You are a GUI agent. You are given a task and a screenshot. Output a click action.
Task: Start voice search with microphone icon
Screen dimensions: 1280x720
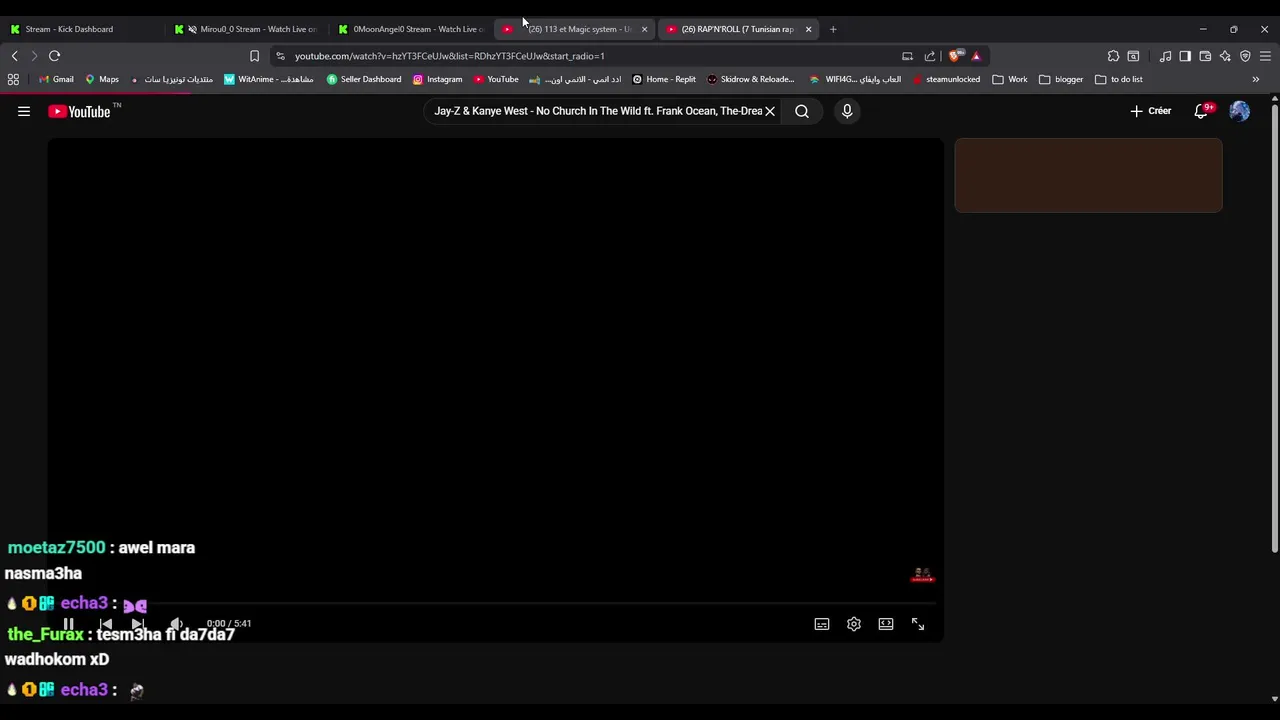[847, 111]
